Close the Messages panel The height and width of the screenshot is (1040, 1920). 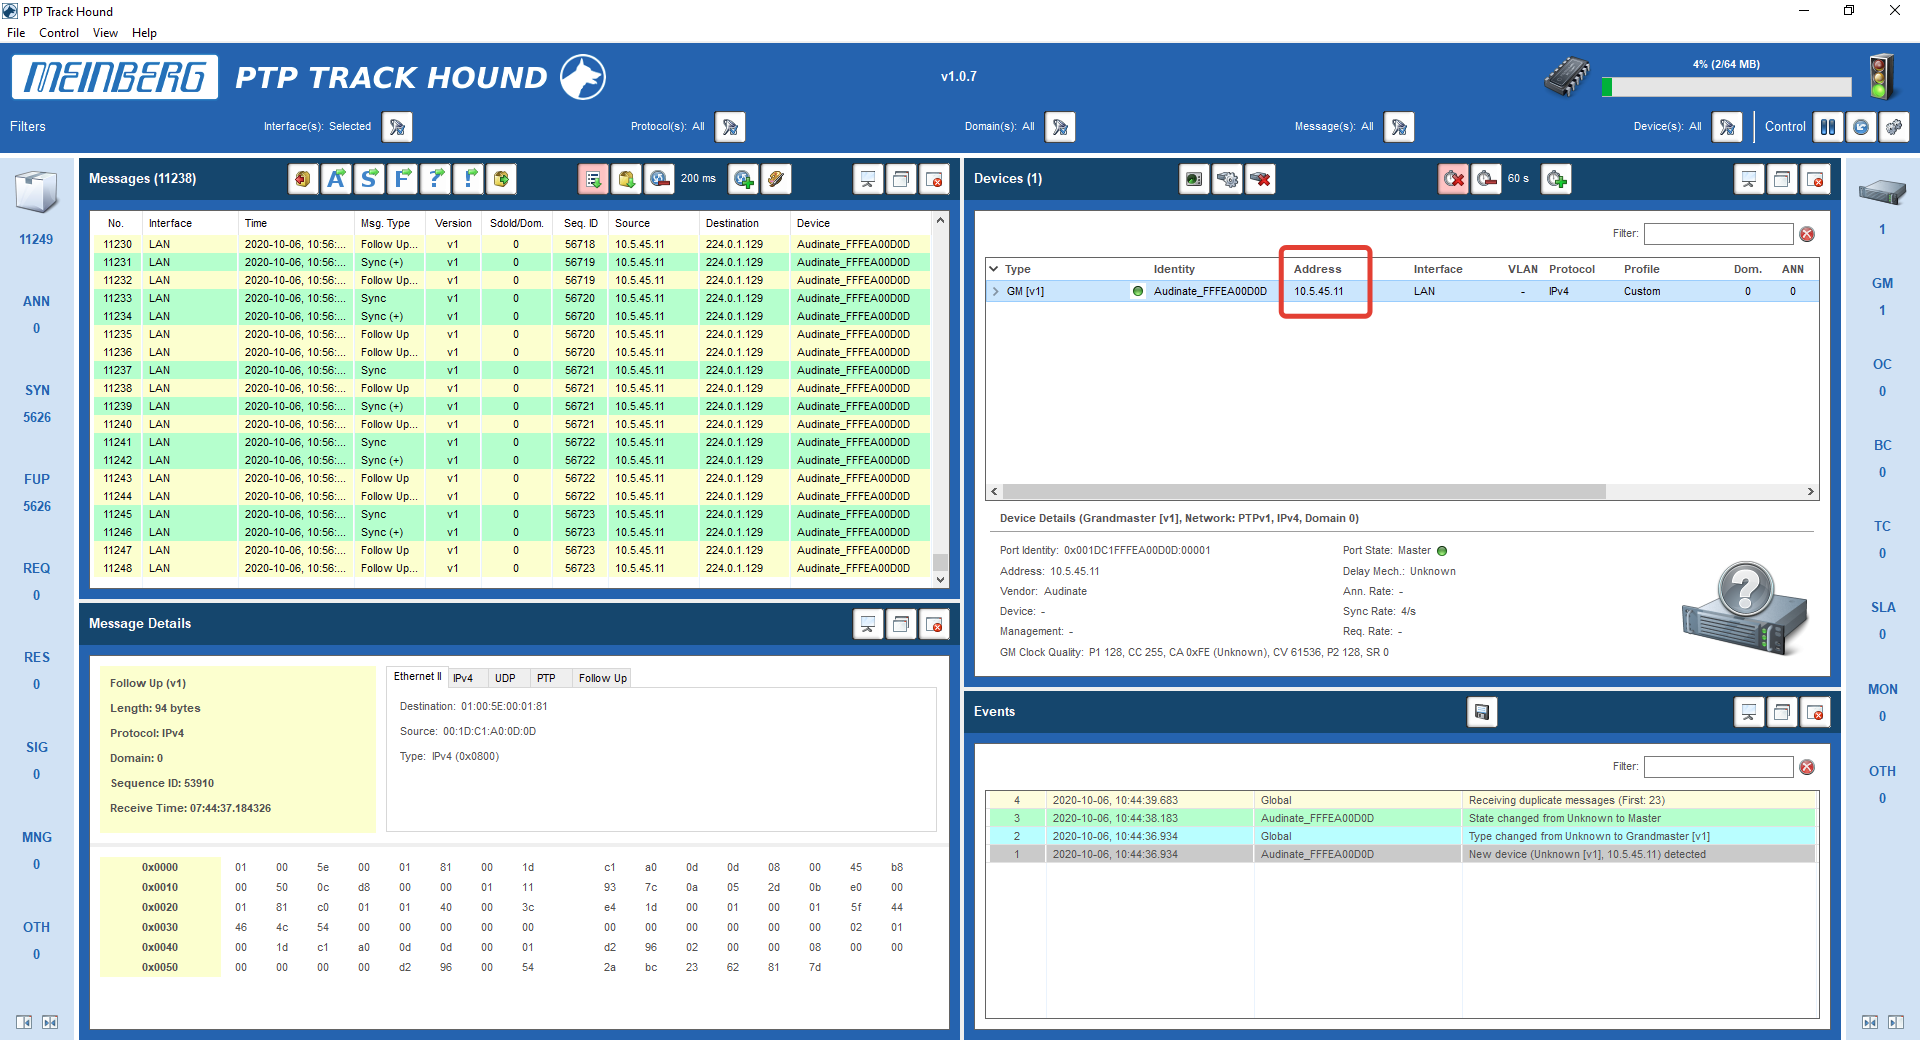[x=934, y=179]
